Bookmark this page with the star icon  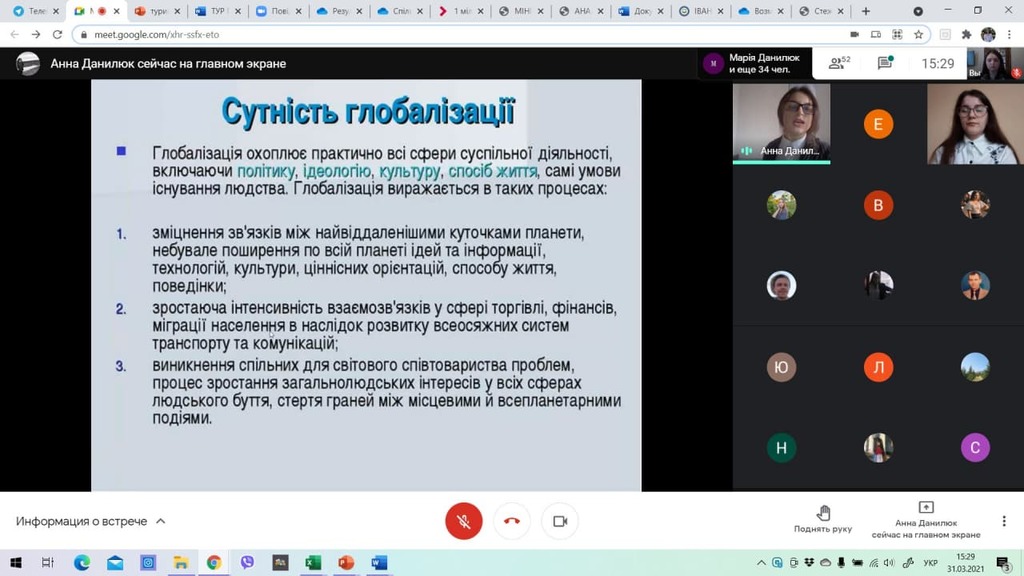[x=918, y=34]
